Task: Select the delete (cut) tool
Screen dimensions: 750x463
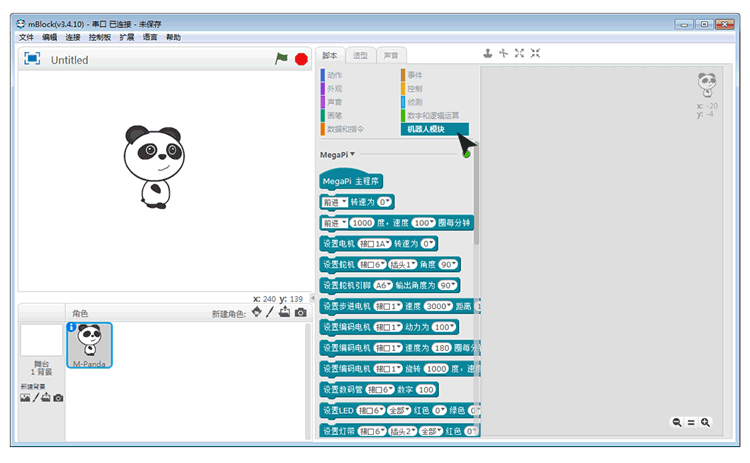Action: 503,53
